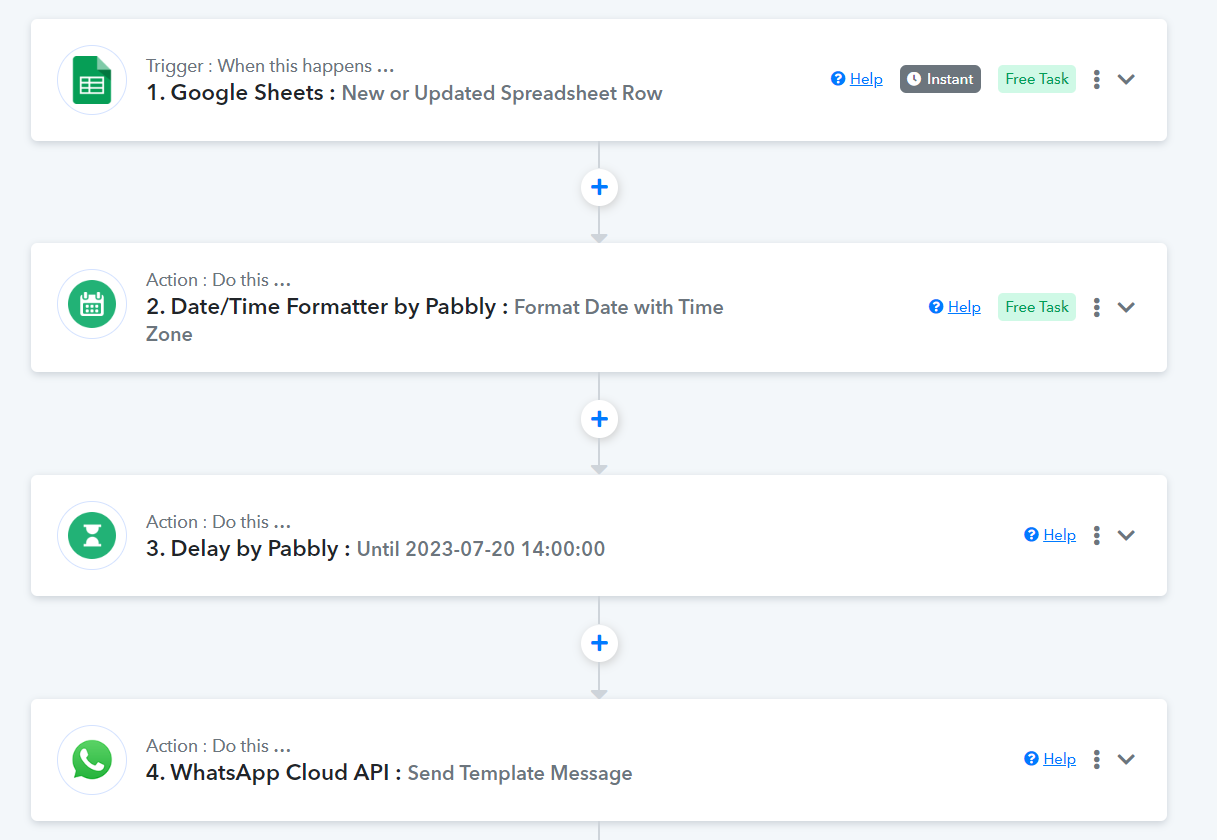The width and height of the screenshot is (1217, 840).
Task: Click 'Send Template Message' text
Action: pyautogui.click(x=520, y=773)
